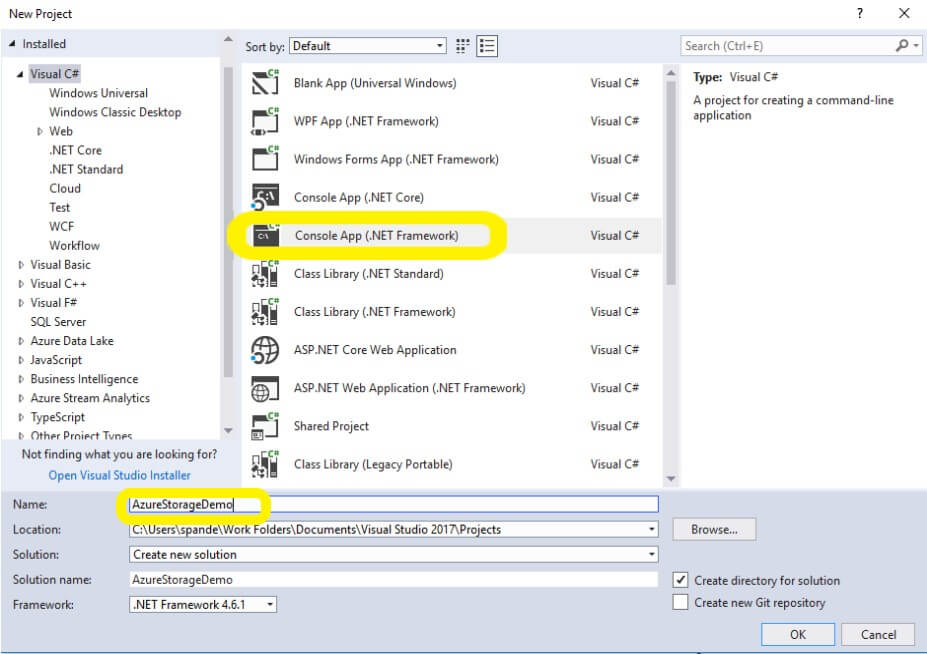Expand the TypeScript node
This screenshot has height=654, width=927.
[x=21, y=417]
